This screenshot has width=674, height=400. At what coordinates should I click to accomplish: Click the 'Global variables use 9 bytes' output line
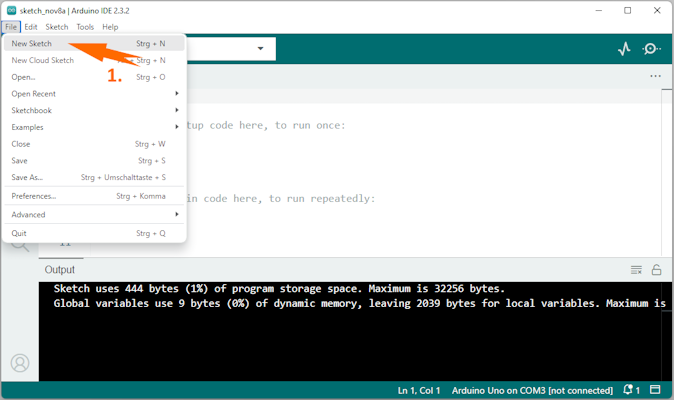coord(359,303)
